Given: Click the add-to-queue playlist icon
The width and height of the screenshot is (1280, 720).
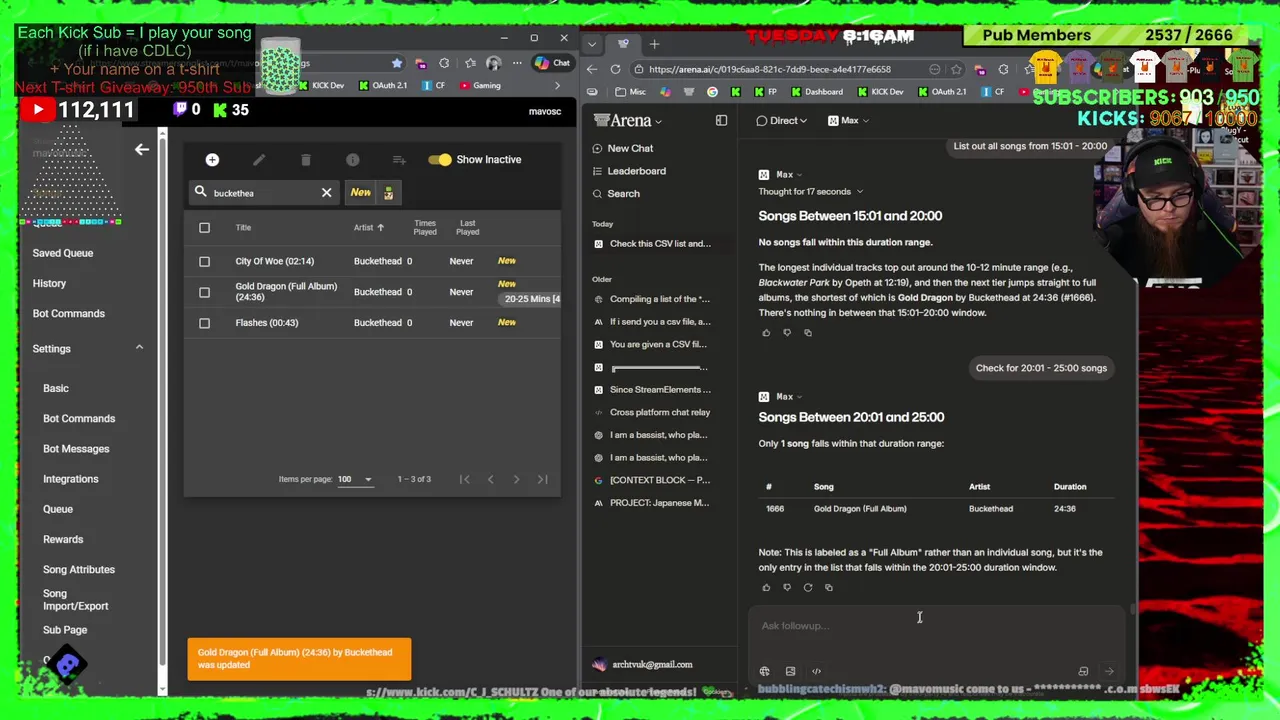Looking at the screenshot, I should coord(399,160).
